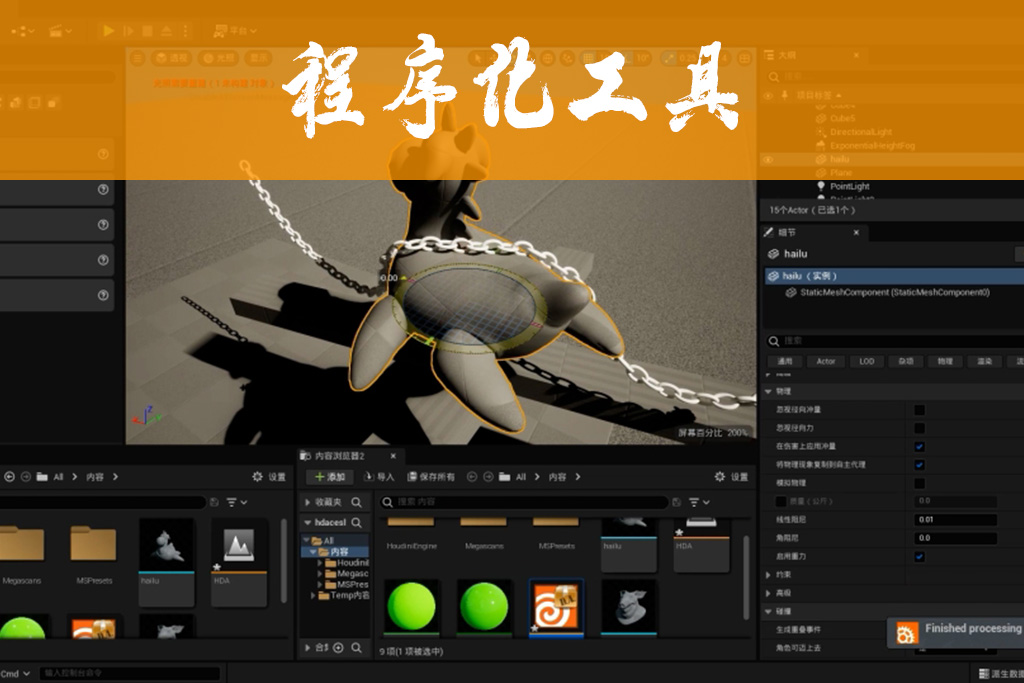The height and width of the screenshot is (683, 1024).
Task: Expand the Favorites (收藏夹) panel
Action: [308, 502]
